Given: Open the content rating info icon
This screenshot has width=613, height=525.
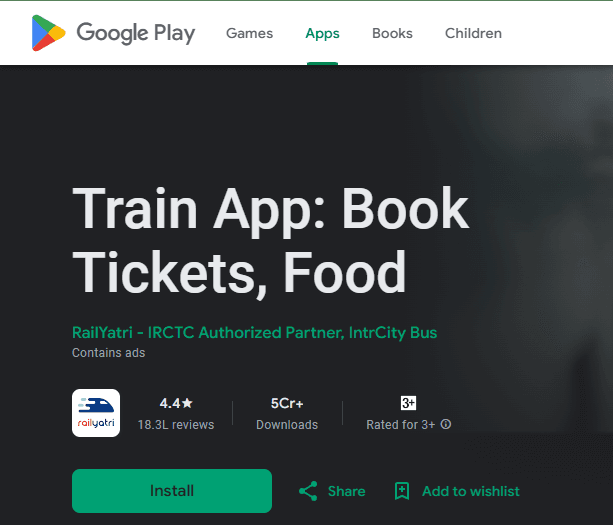Looking at the screenshot, I should [446, 424].
